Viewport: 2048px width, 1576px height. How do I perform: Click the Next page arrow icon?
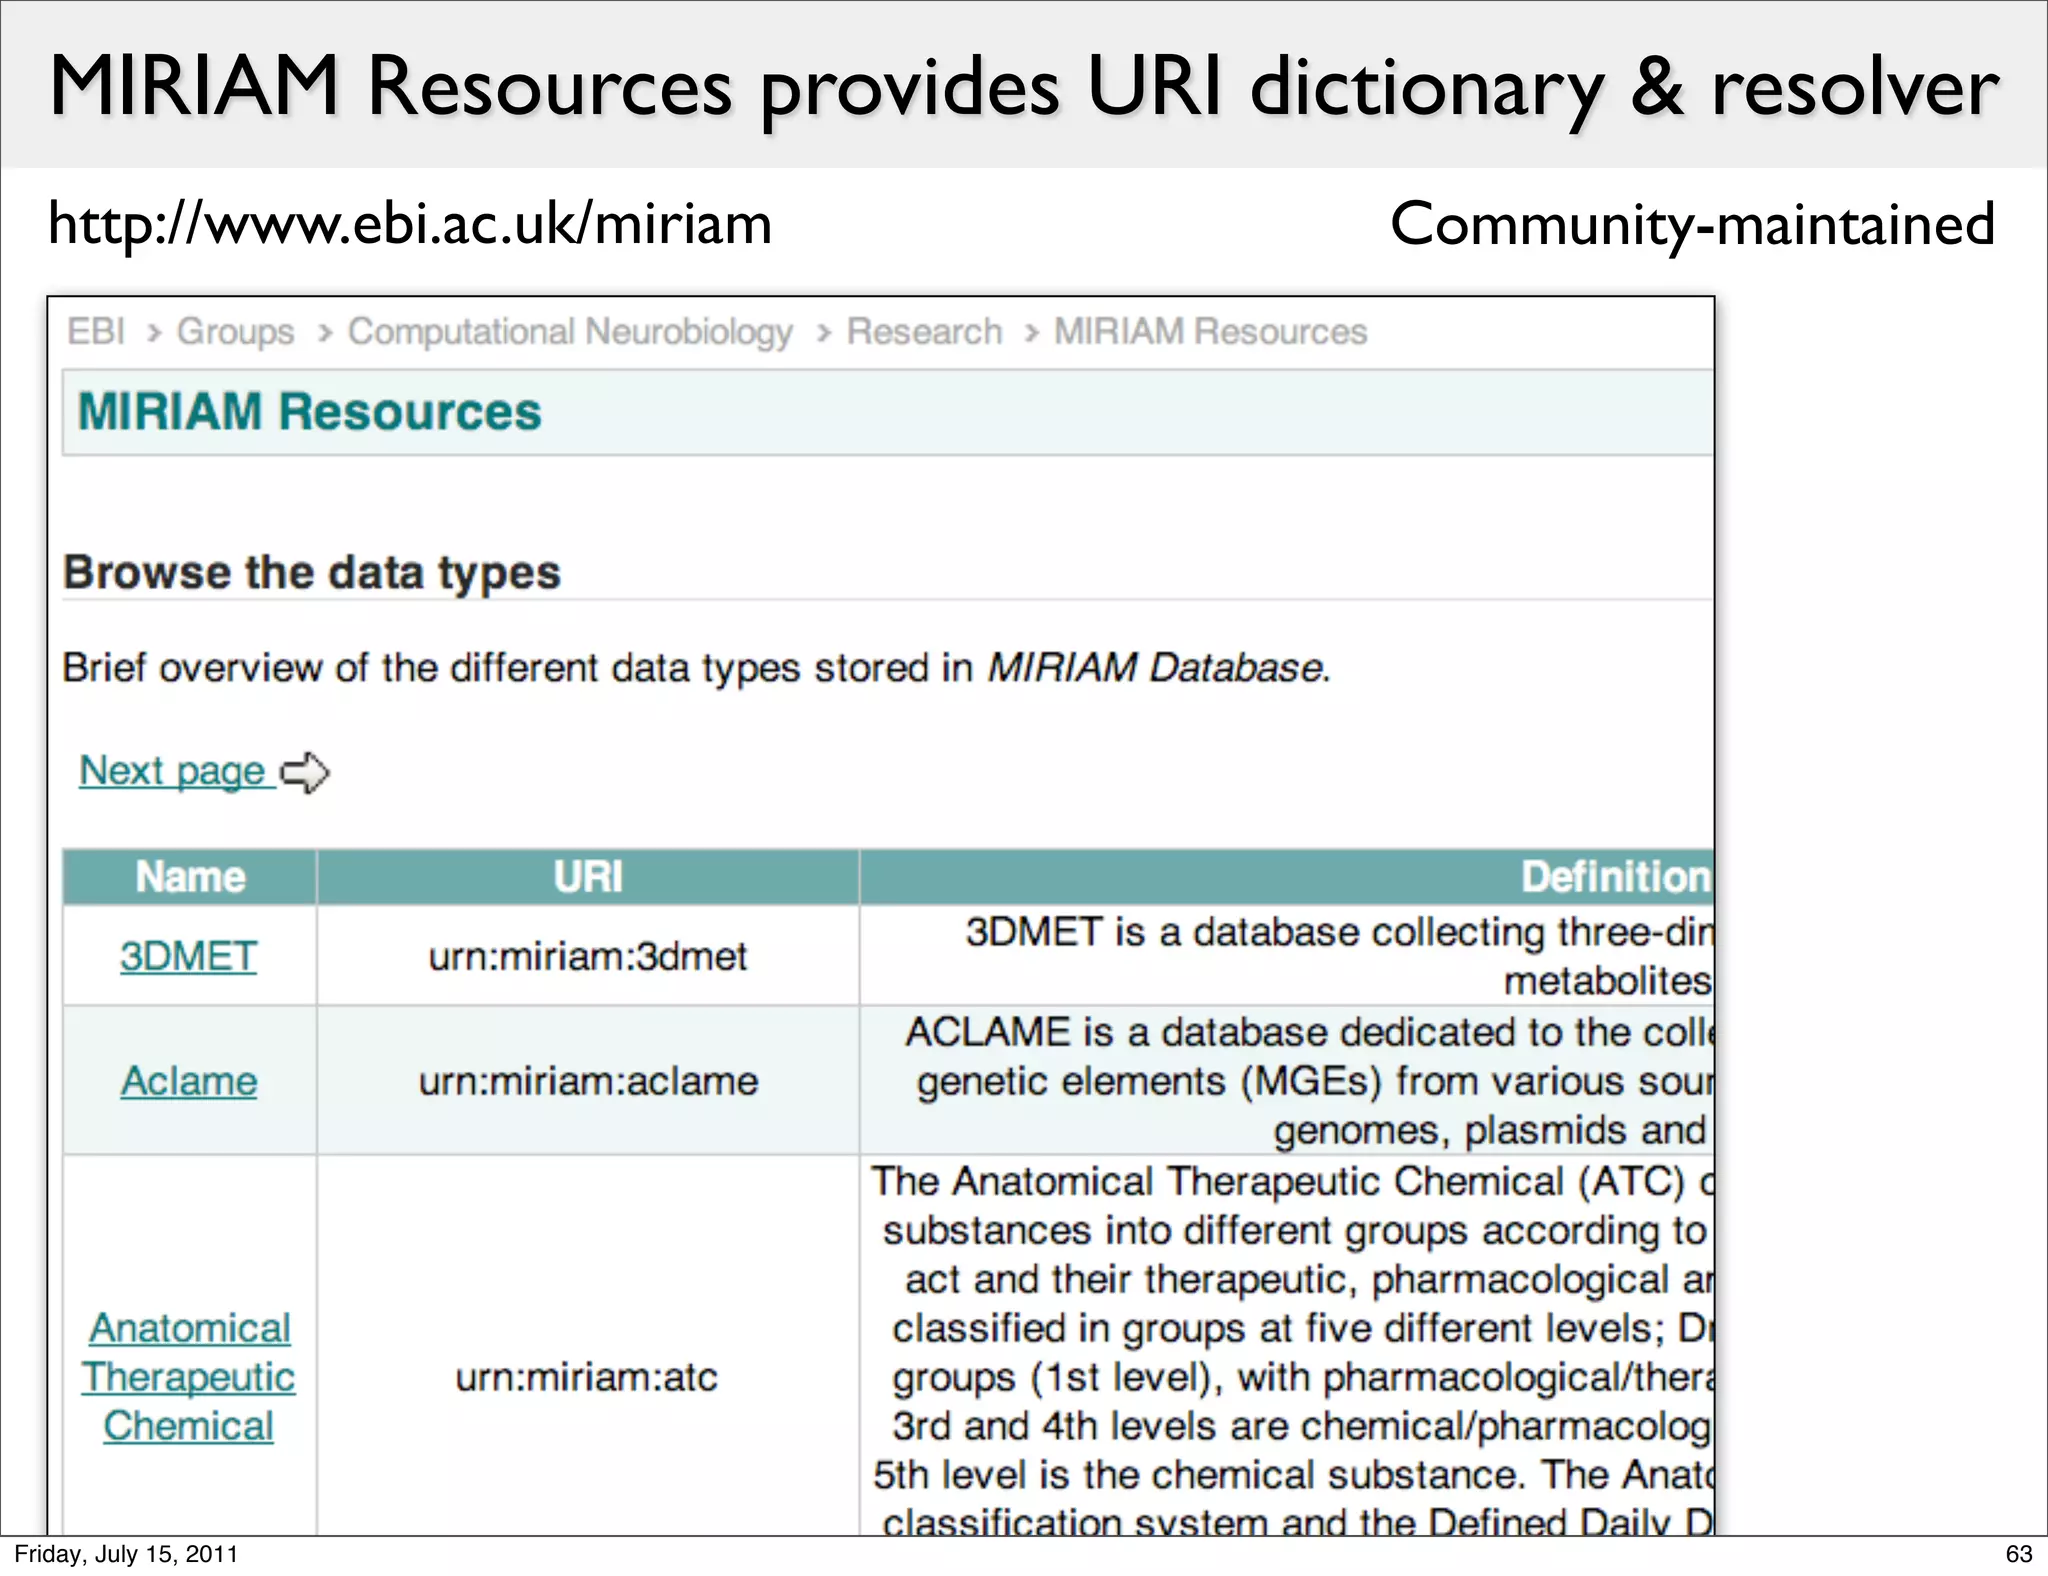pos(305,773)
